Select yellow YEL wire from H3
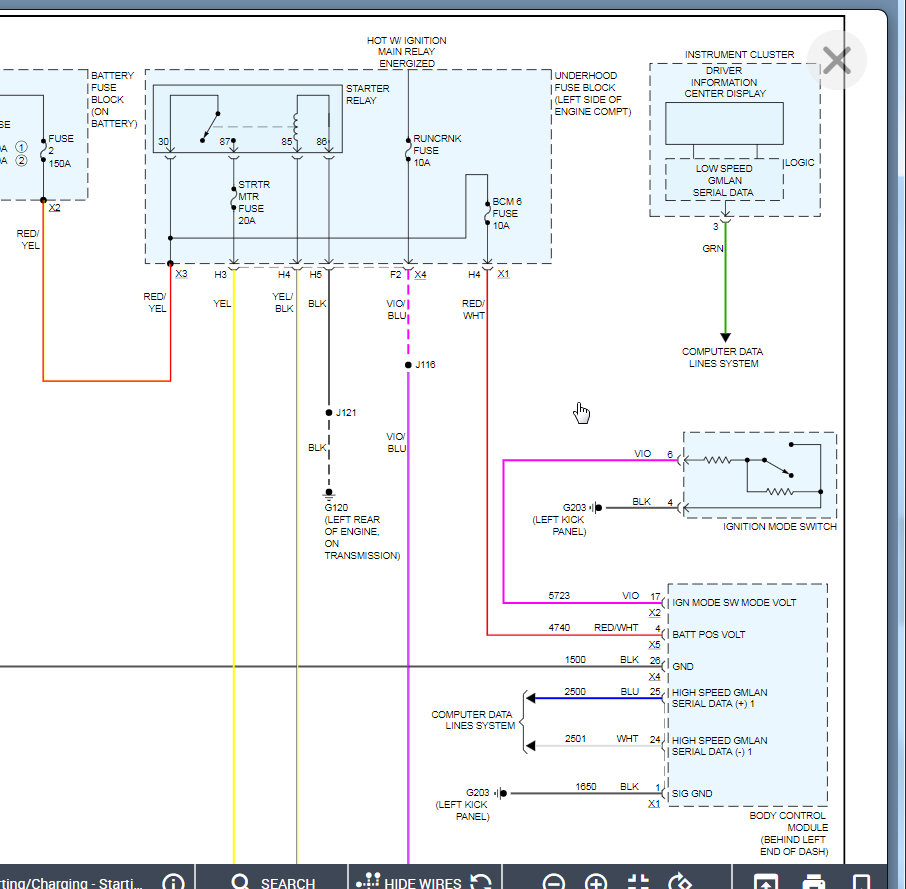The image size is (906, 889). (x=233, y=566)
